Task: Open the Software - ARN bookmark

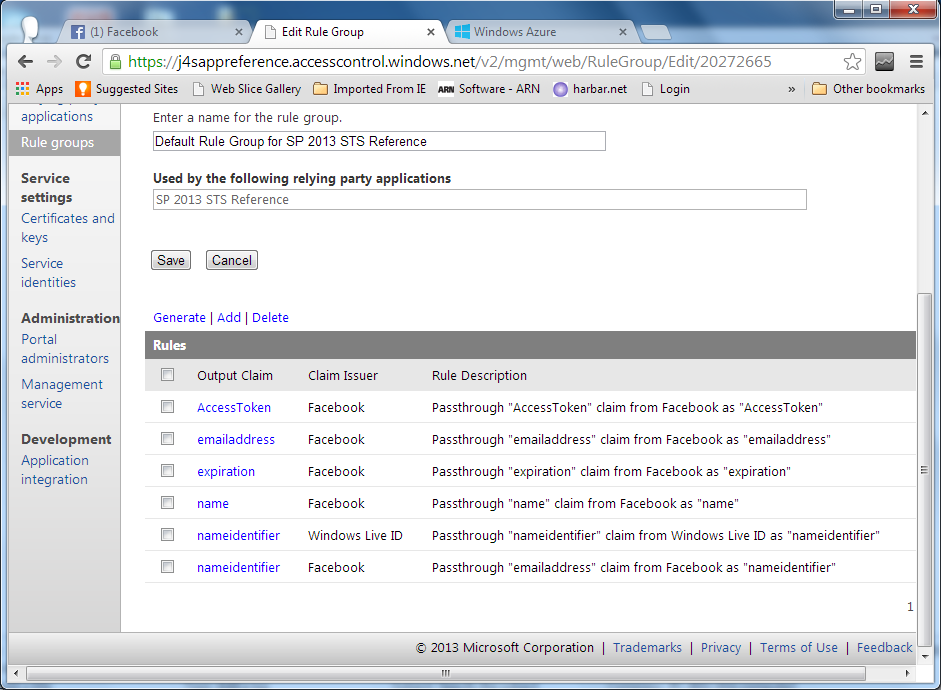Action: pos(489,89)
